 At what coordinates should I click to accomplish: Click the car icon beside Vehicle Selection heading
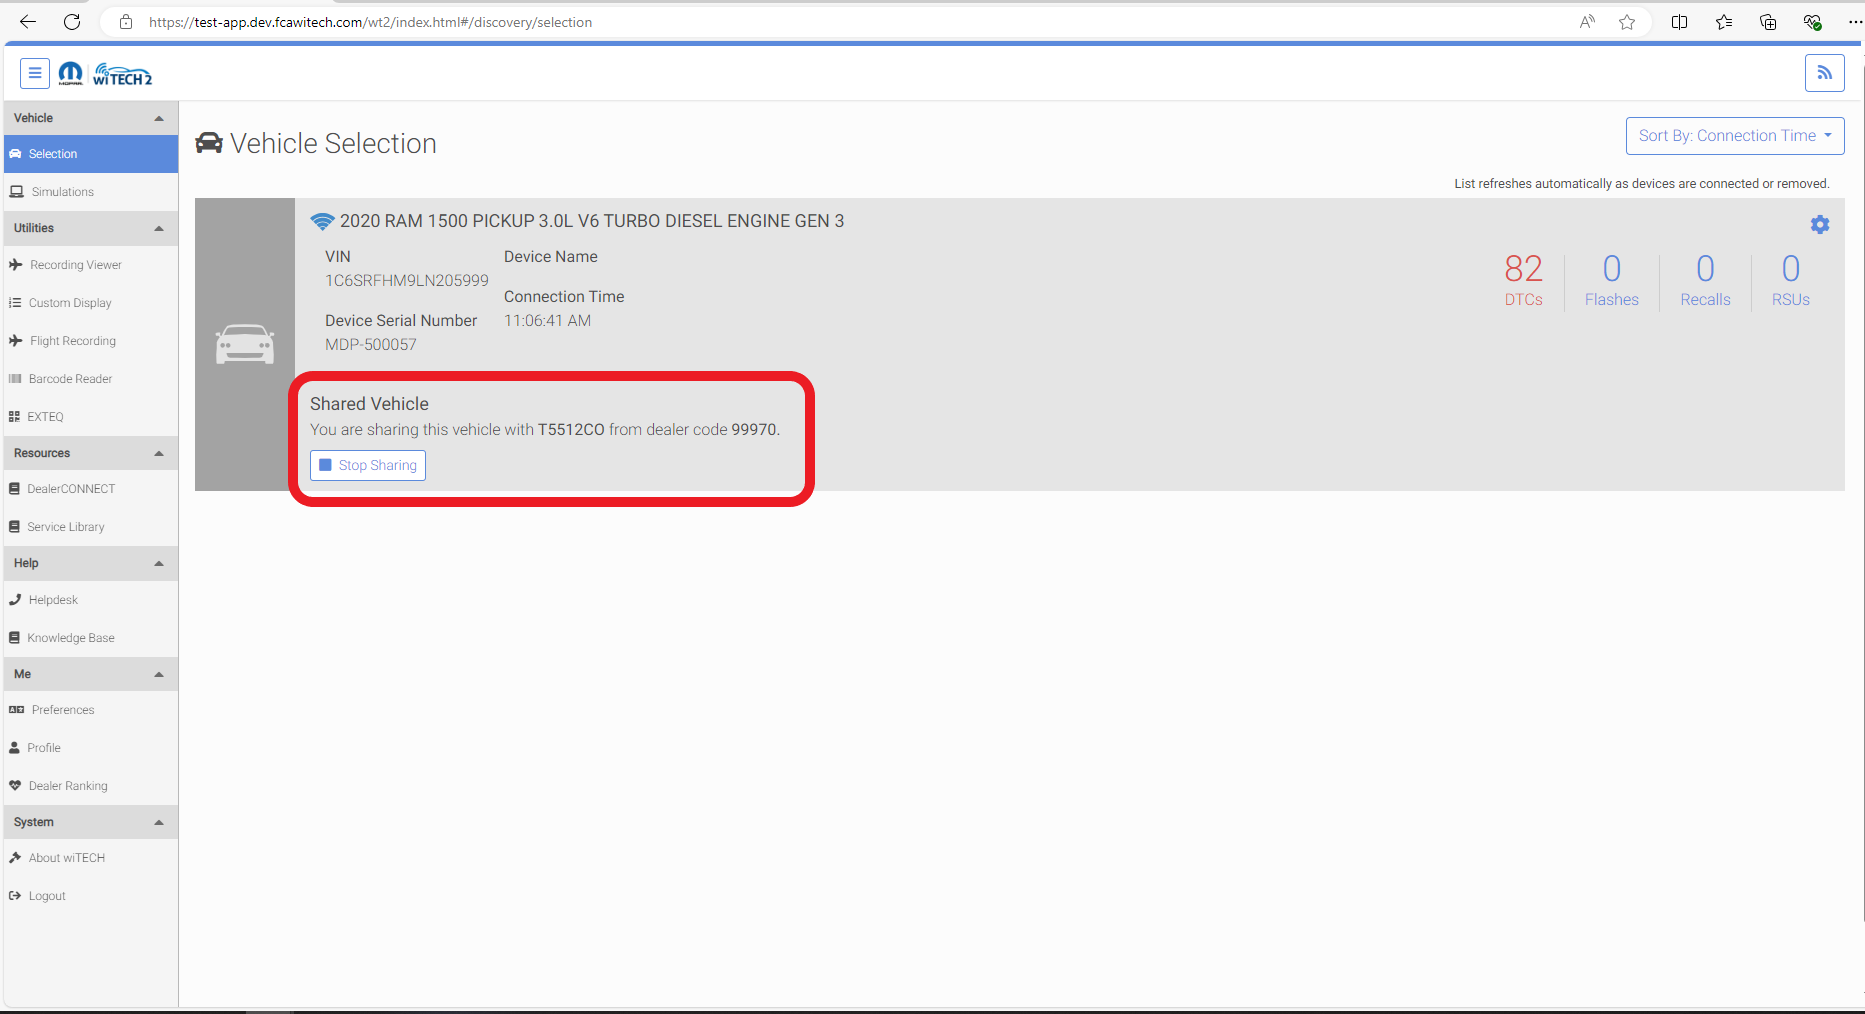(209, 143)
